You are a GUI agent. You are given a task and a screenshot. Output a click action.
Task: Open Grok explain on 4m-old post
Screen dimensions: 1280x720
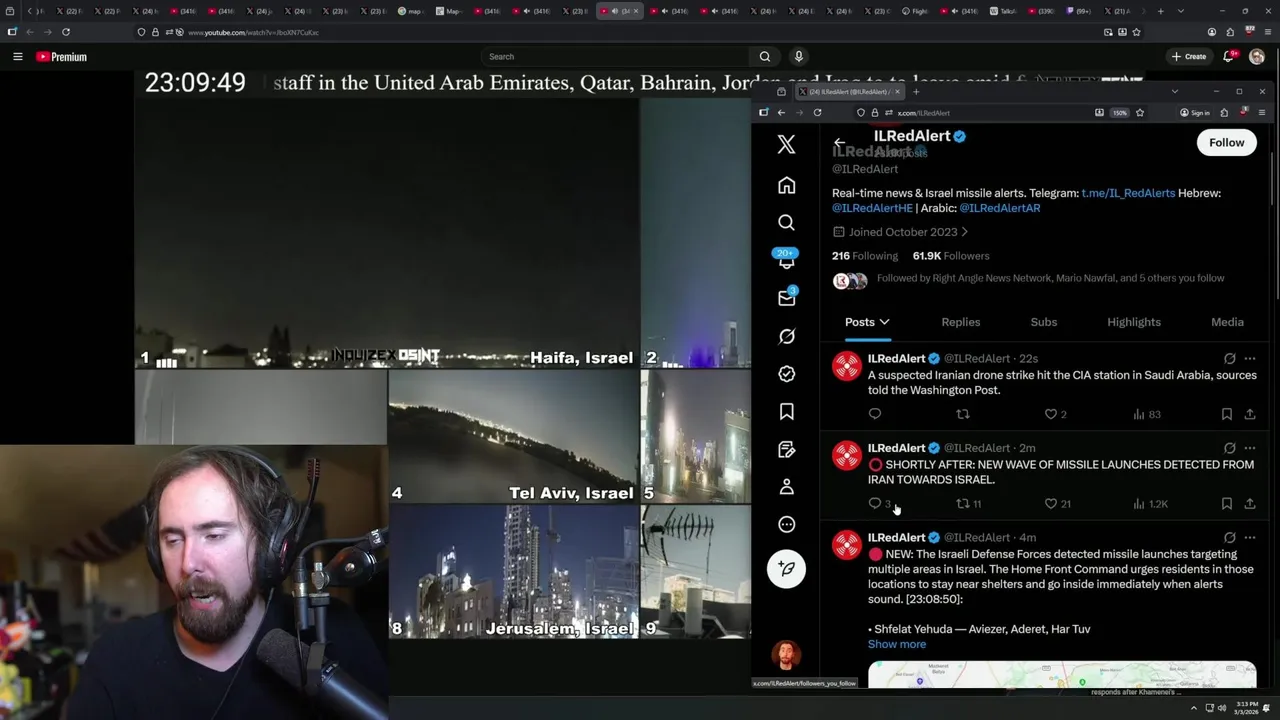1229,537
